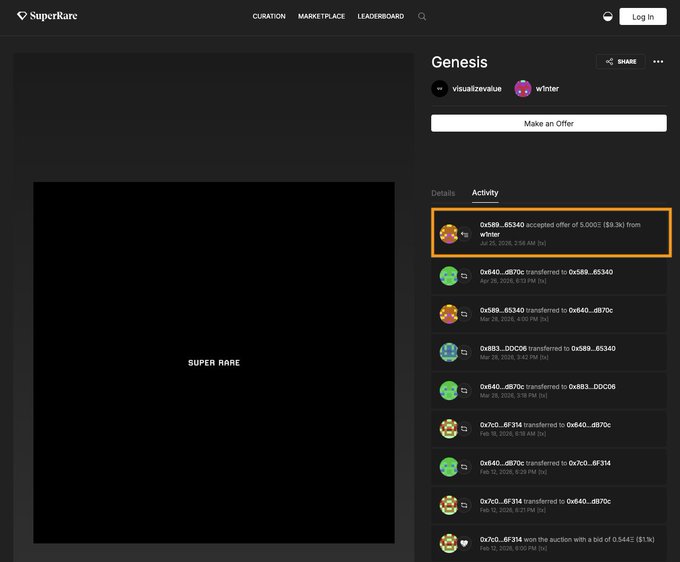The width and height of the screenshot is (680, 562).
Task: Click avatar on accepted offer row
Action: 449,234
